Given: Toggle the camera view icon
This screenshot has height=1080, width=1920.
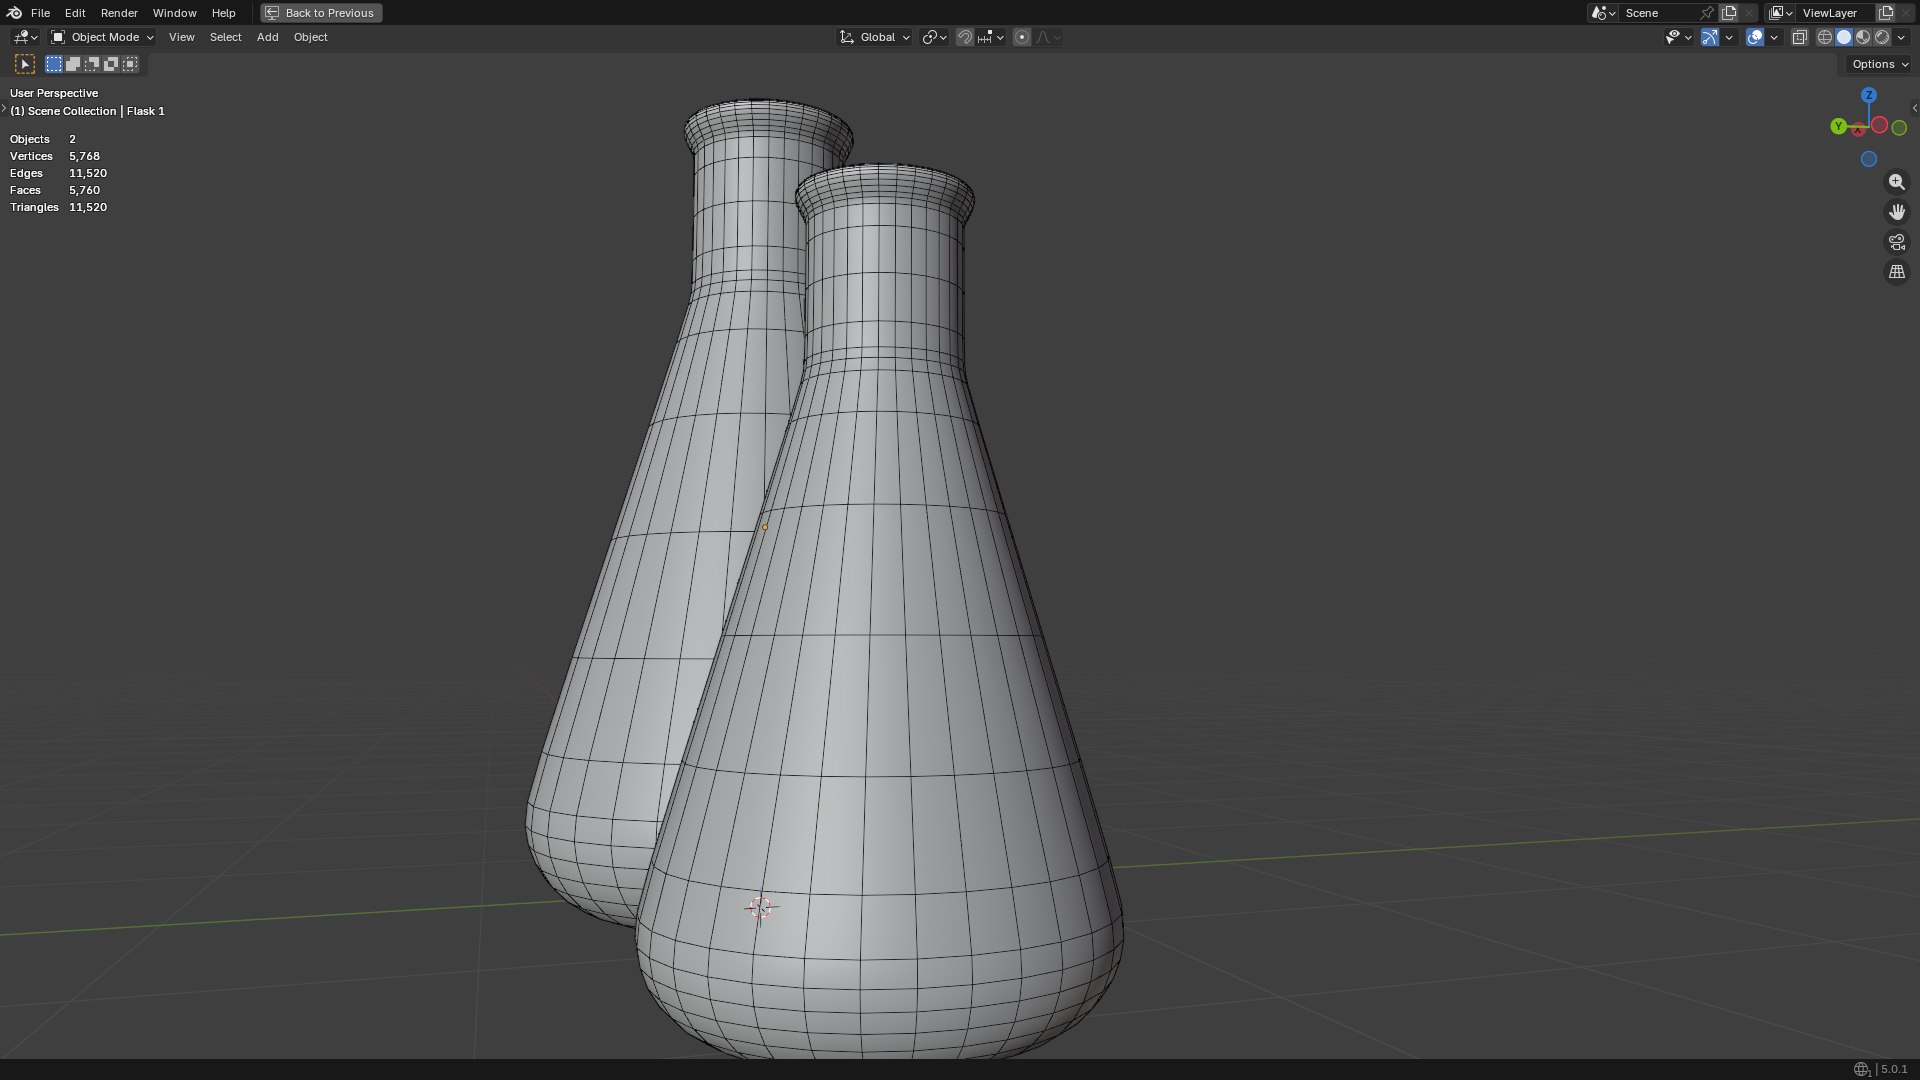Looking at the screenshot, I should coord(1896,242).
